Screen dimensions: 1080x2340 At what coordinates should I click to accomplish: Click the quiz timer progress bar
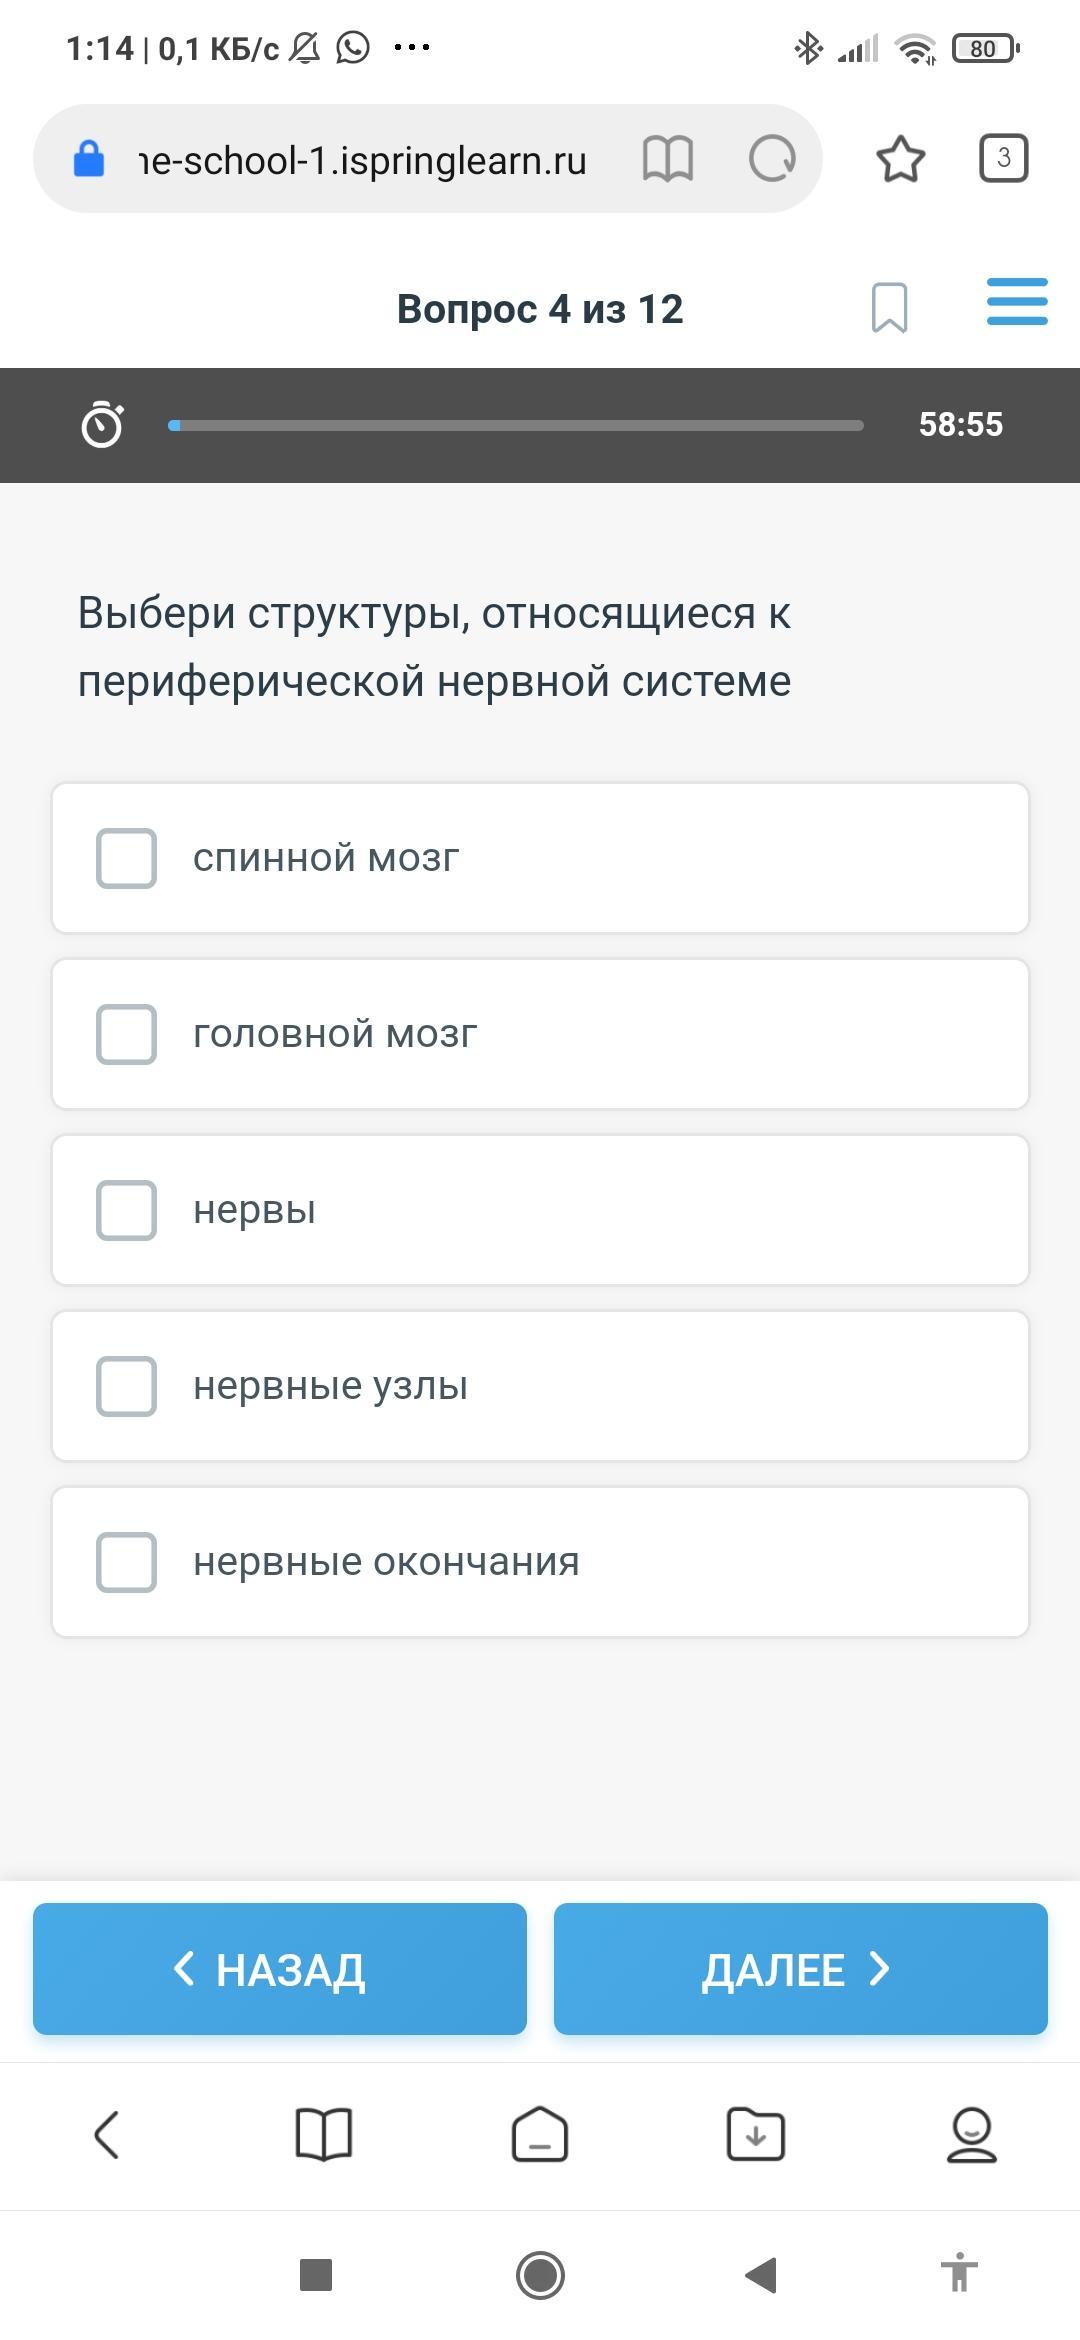(x=515, y=426)
